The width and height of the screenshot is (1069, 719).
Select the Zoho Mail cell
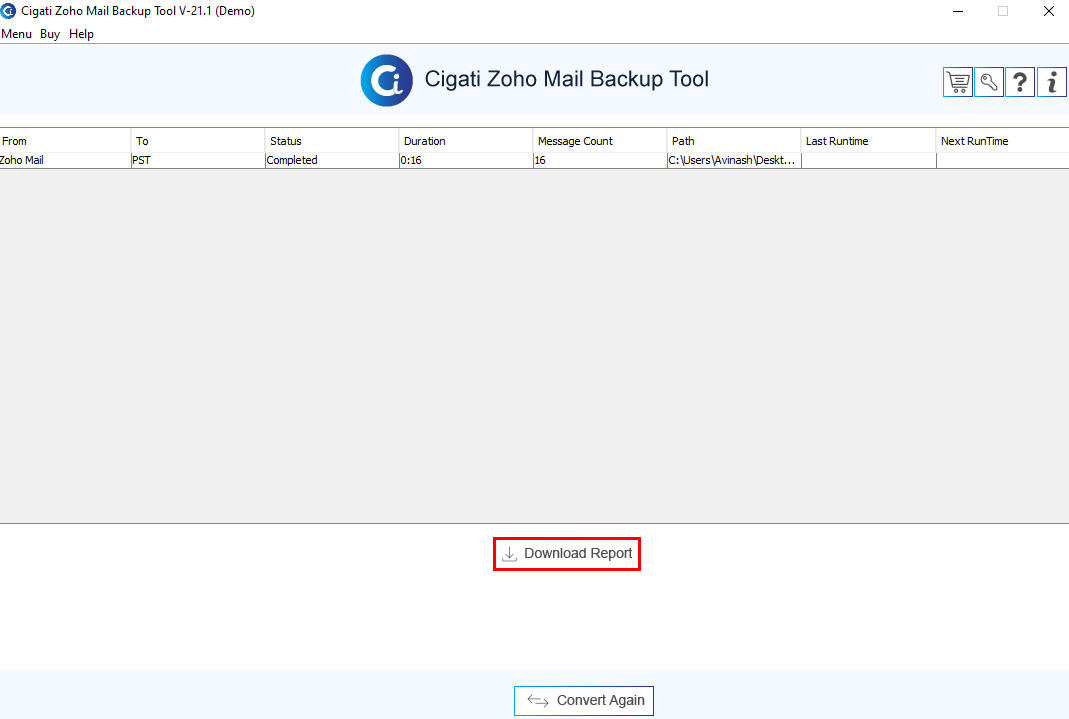(x=65, y=160)
